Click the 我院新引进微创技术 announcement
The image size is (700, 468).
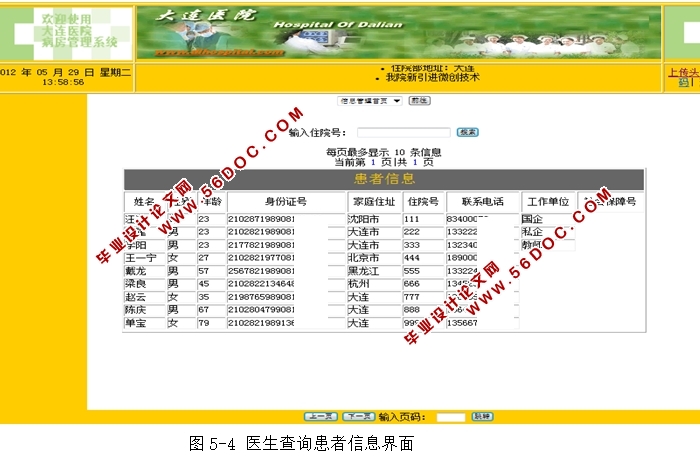tap(432, 77)
